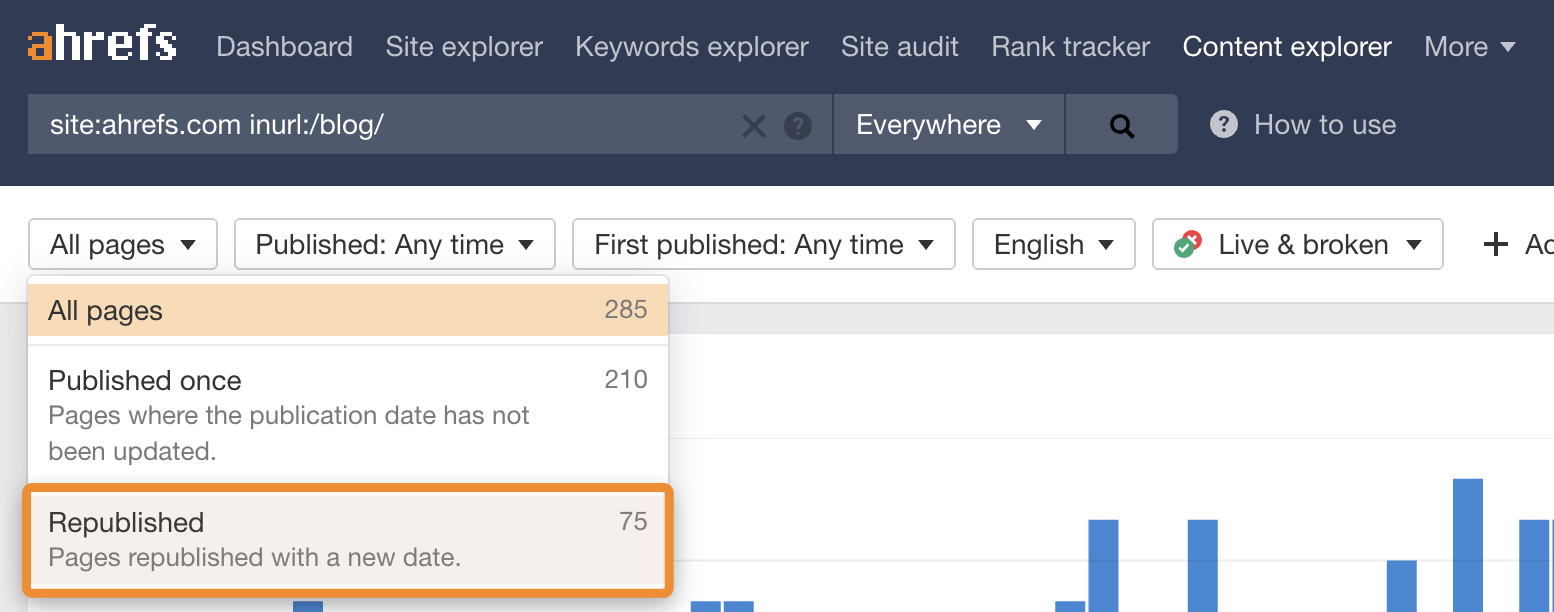Image resolution: width=1554 pixels, height=612 pixels.
Task: Open the First published: Any time filter
Action: [762, 243]
